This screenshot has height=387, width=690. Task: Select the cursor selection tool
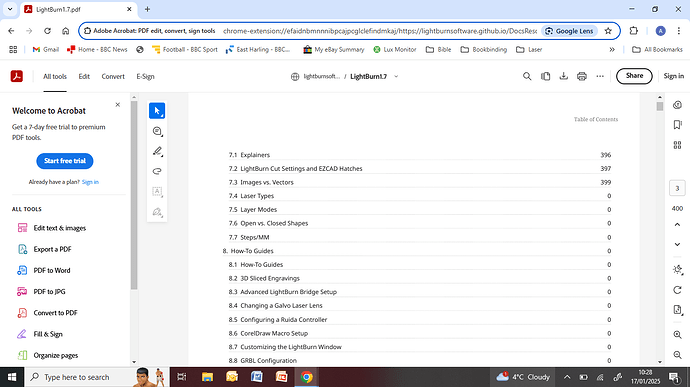[x=157, y=111]
